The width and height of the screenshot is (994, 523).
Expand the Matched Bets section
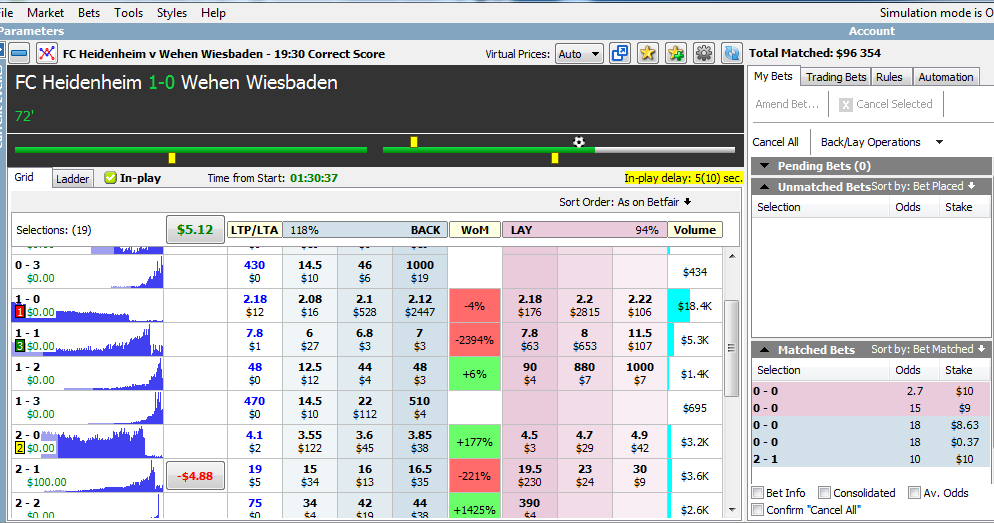click(765, 349)
